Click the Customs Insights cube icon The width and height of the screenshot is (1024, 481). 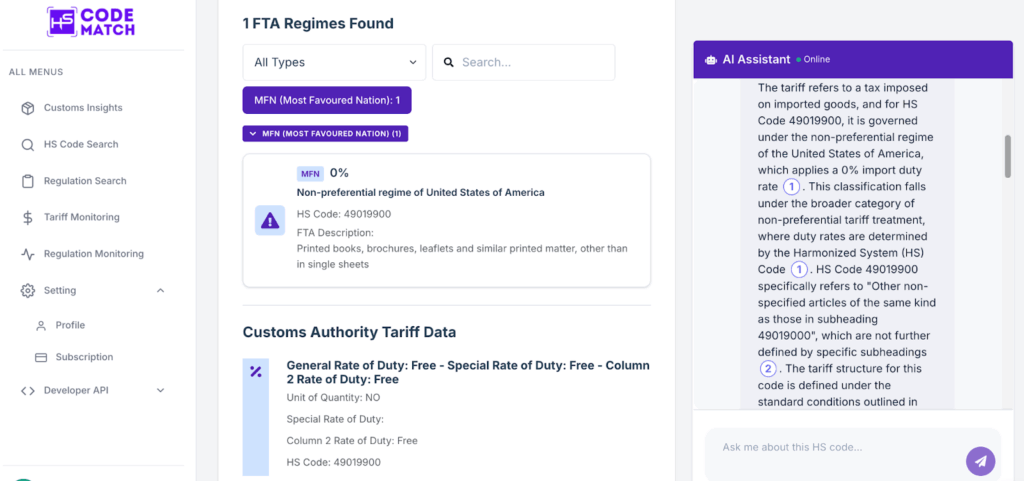pos(27,108)
